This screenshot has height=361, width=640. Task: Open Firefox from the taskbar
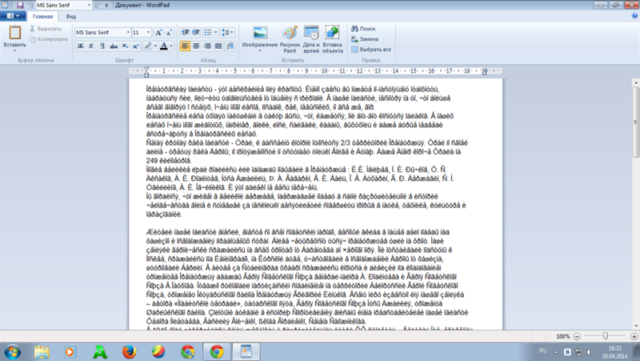point(129,352)
